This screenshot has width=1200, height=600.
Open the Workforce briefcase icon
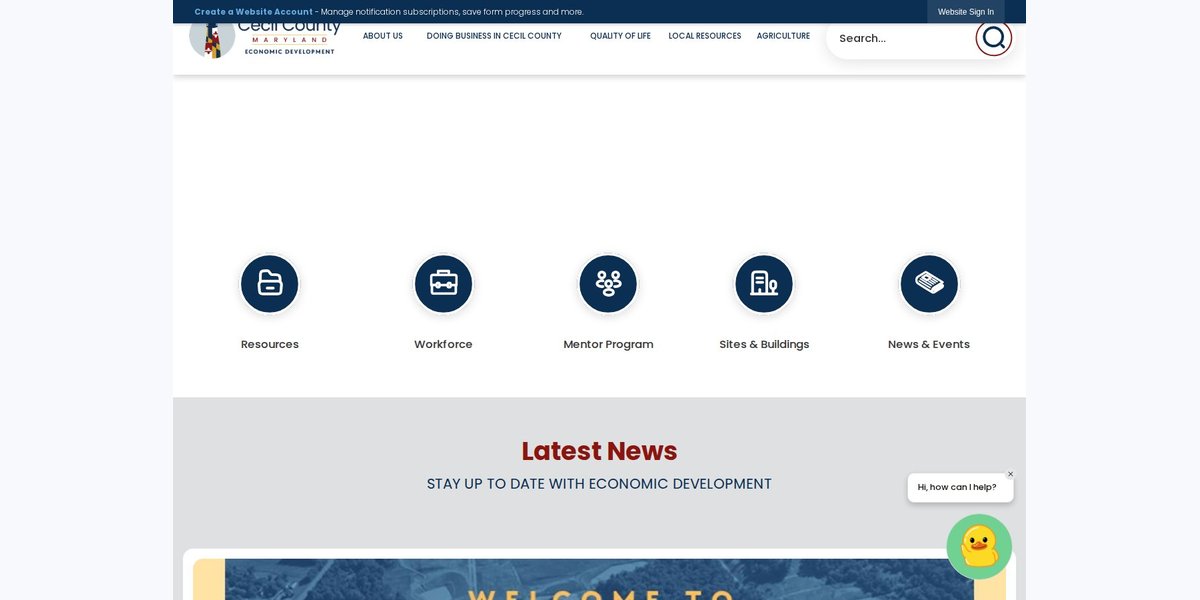coord(443,284)
